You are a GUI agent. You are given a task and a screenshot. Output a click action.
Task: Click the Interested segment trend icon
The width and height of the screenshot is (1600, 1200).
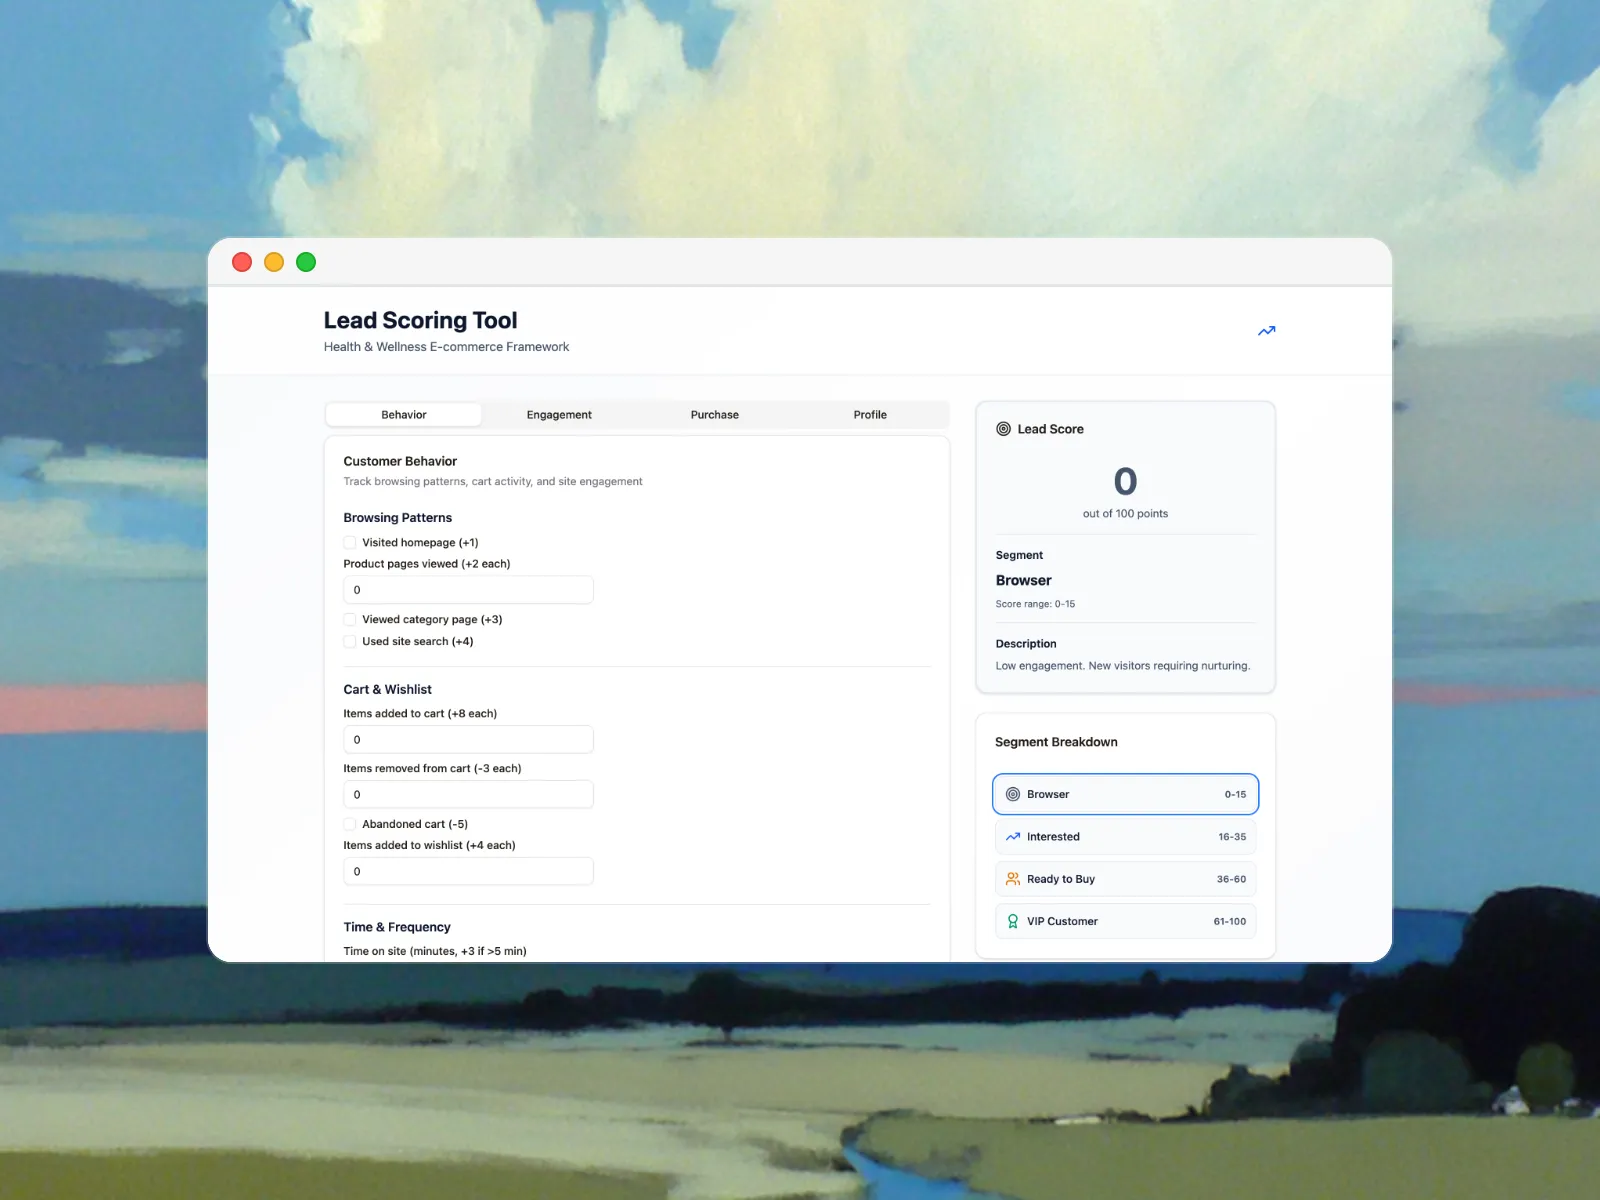(1012, 837)
